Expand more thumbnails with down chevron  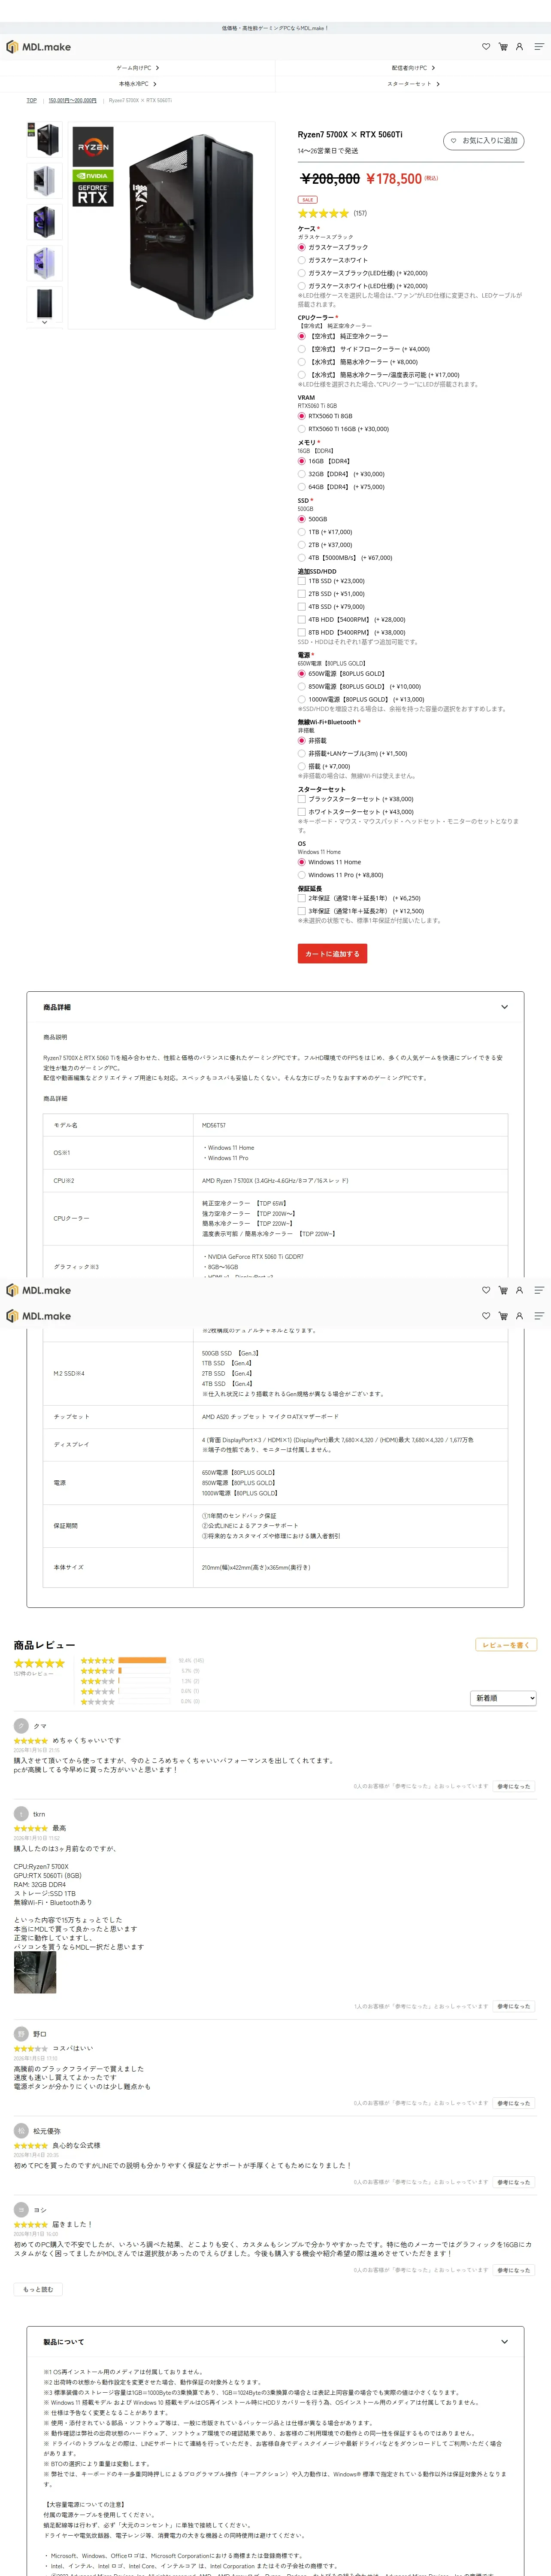[x=44, y=322]
